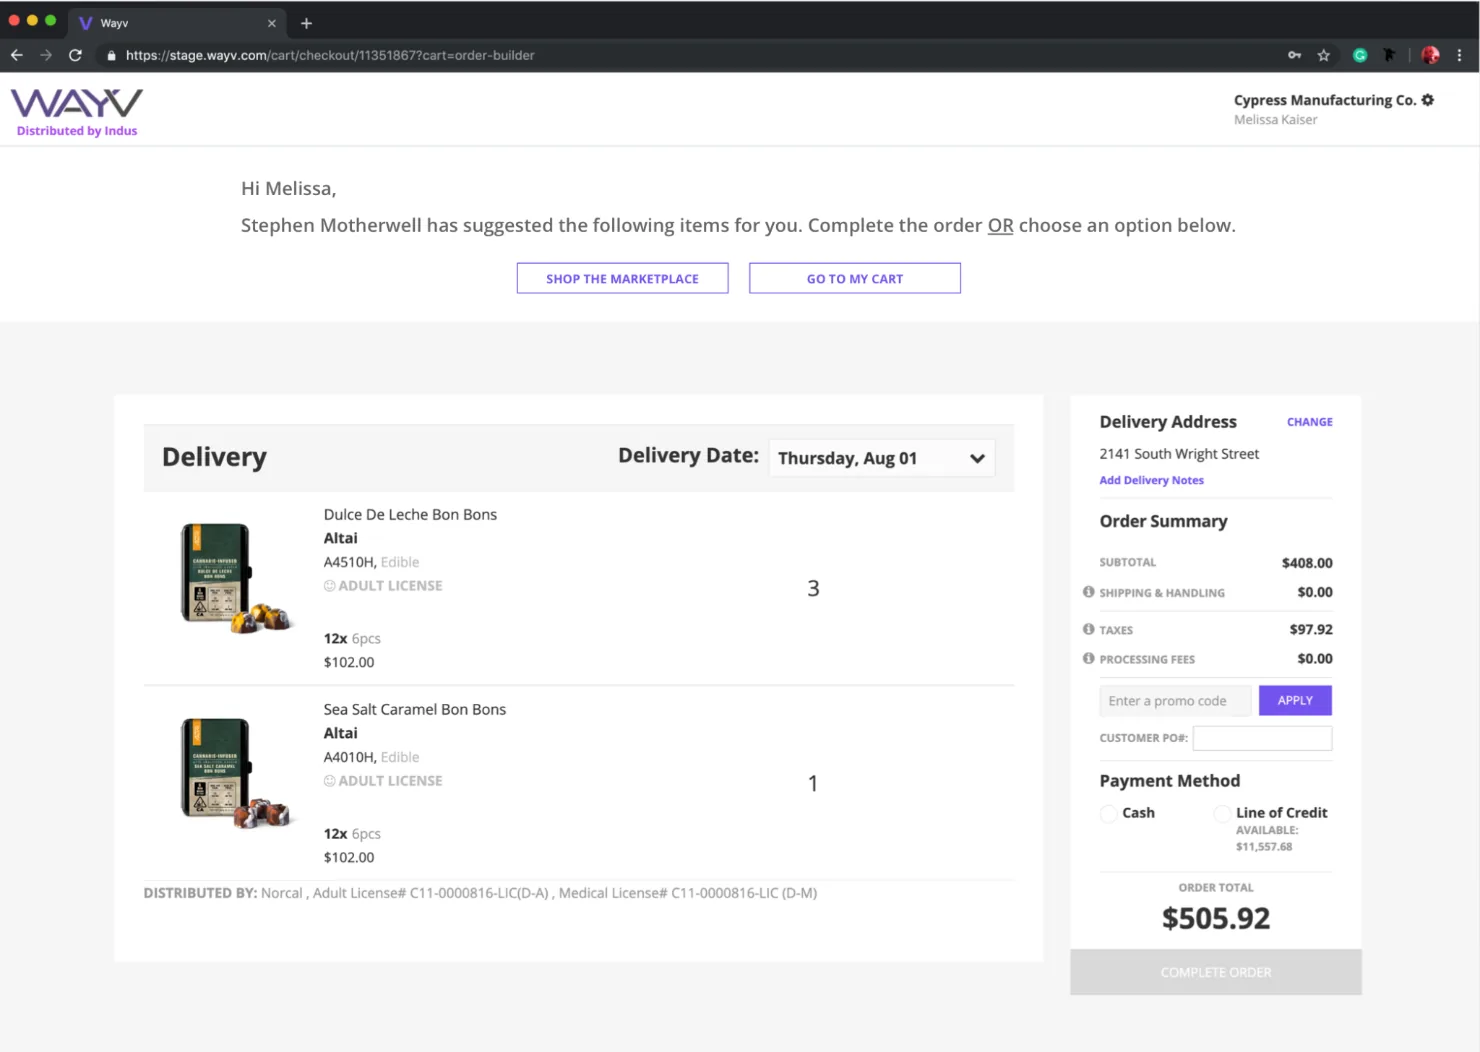The height and width of the screenshot is (1052, 1480).
Task: Click the Sea Salt Caramel Bon Bons title
Action: point(415,709)
